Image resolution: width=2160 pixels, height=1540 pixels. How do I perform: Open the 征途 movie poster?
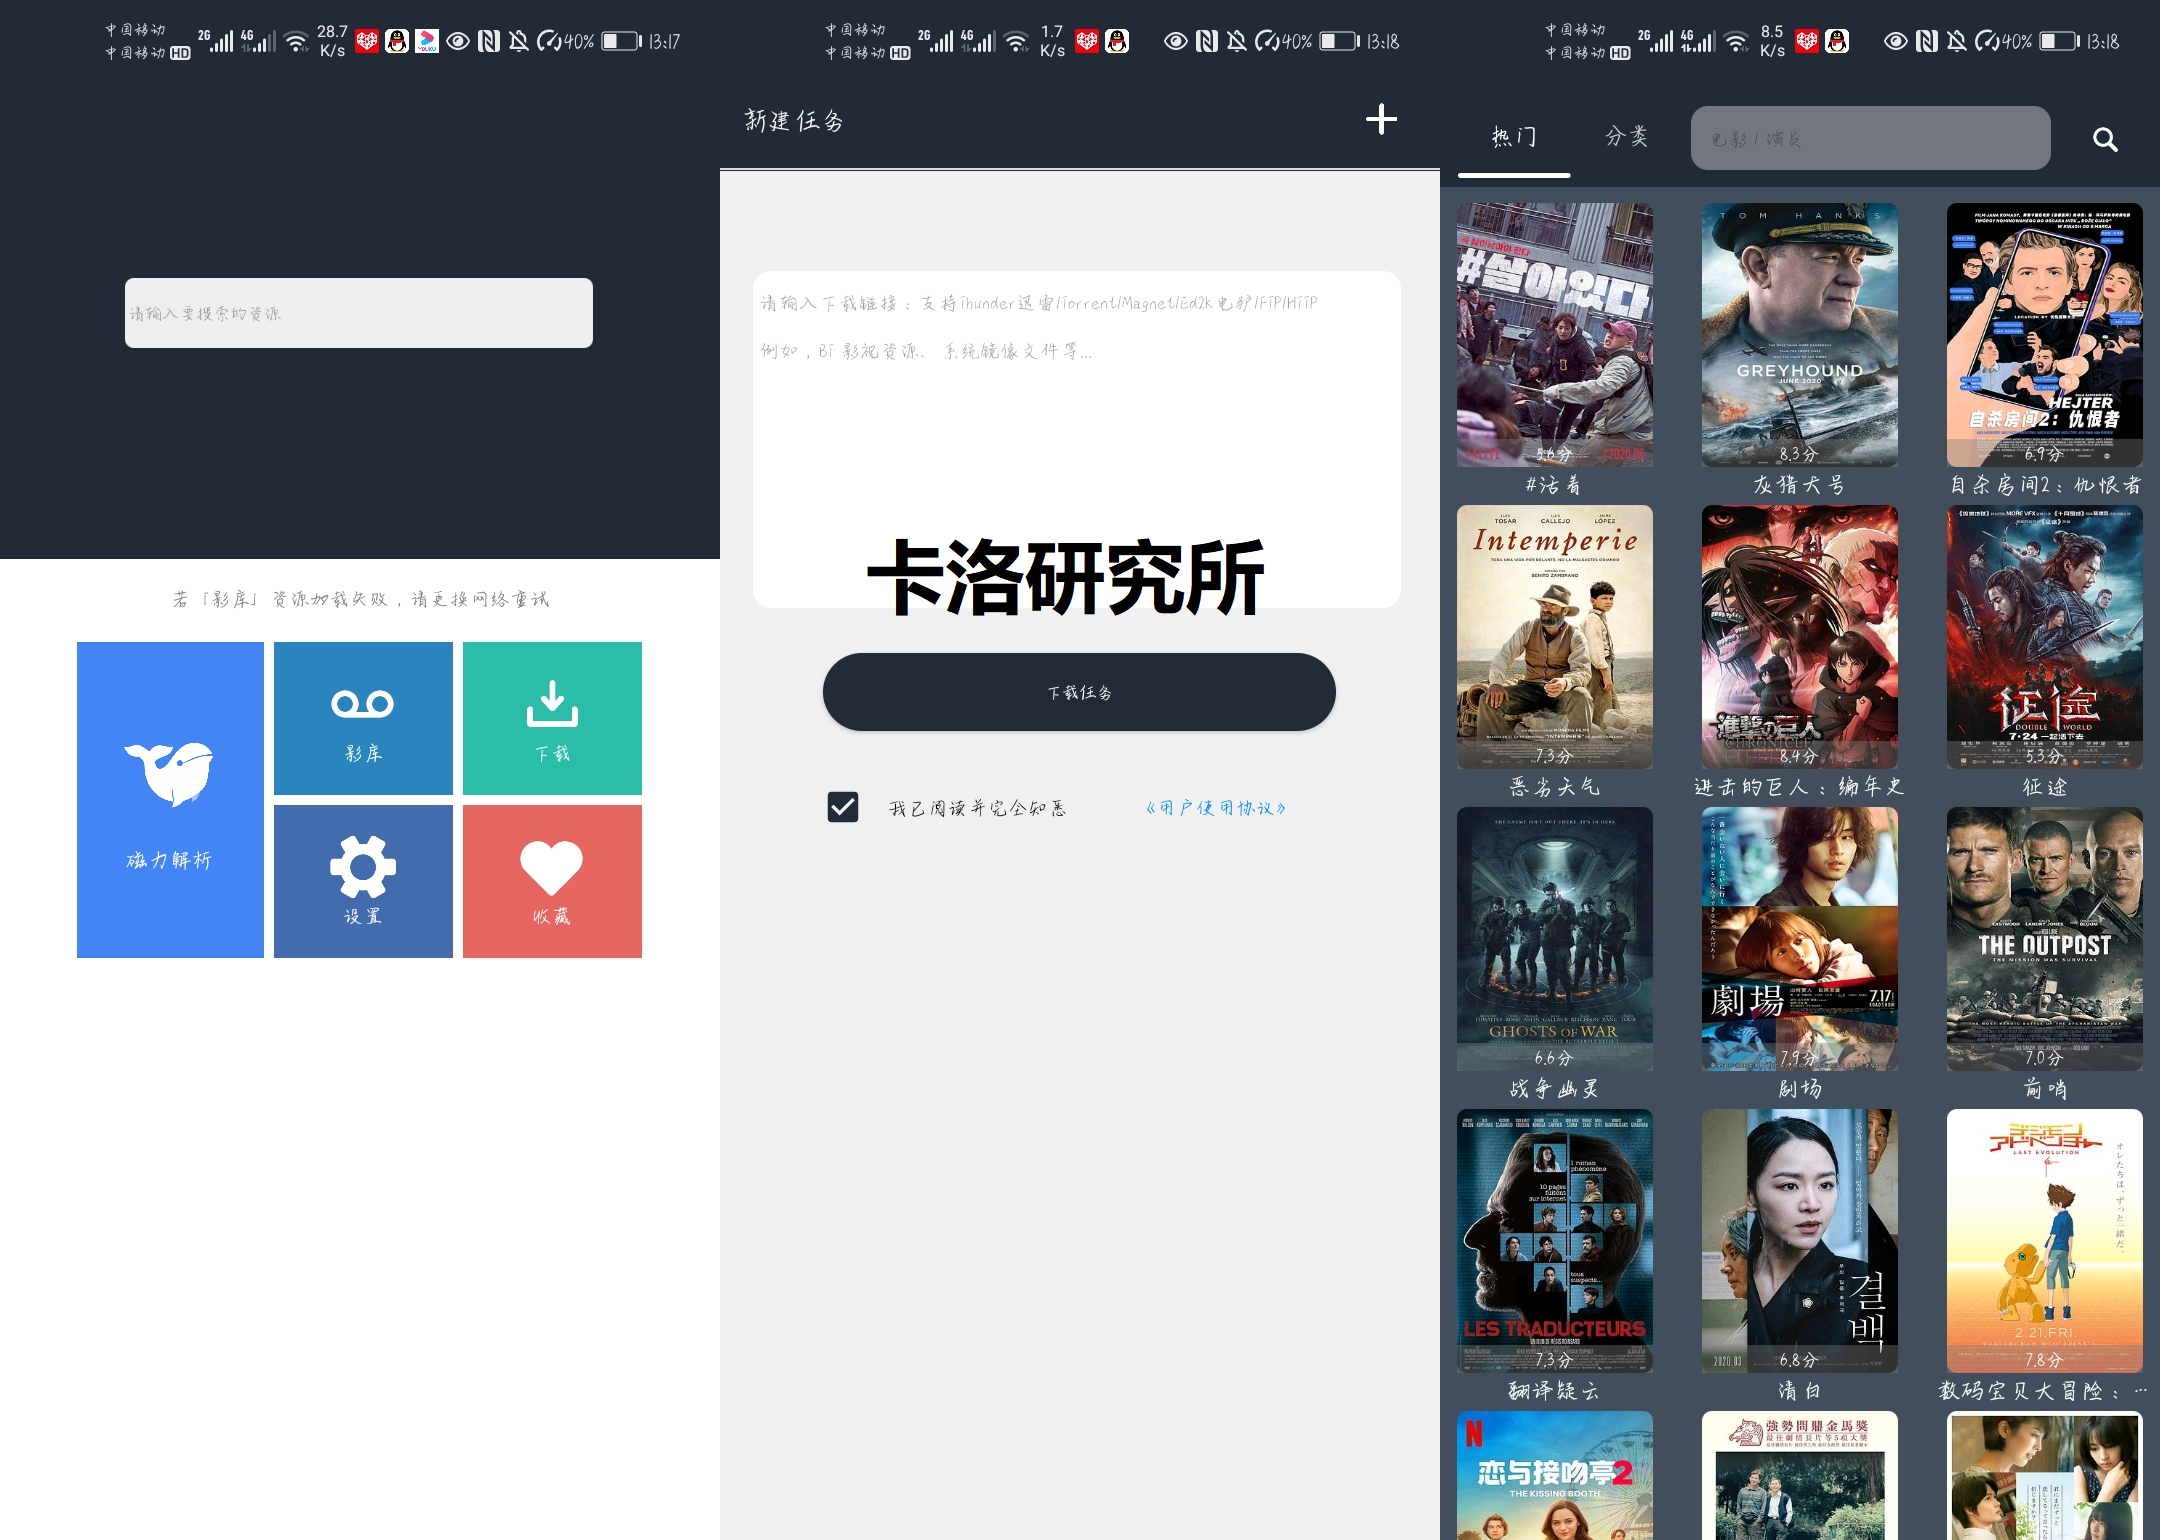click(x=2045, y=637)
